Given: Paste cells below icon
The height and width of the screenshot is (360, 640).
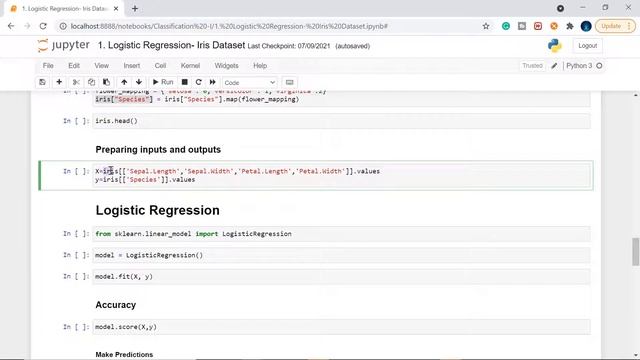Looking at the screenshot, I should point(106,82).
